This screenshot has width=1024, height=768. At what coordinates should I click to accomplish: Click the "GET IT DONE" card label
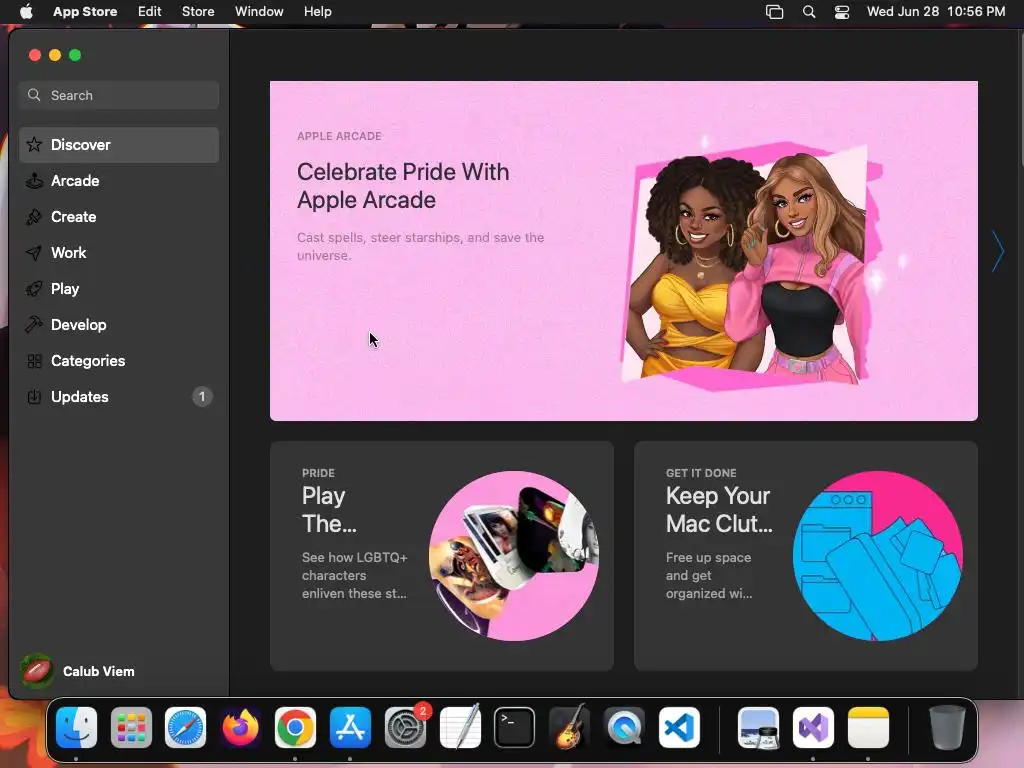(701, 473)
